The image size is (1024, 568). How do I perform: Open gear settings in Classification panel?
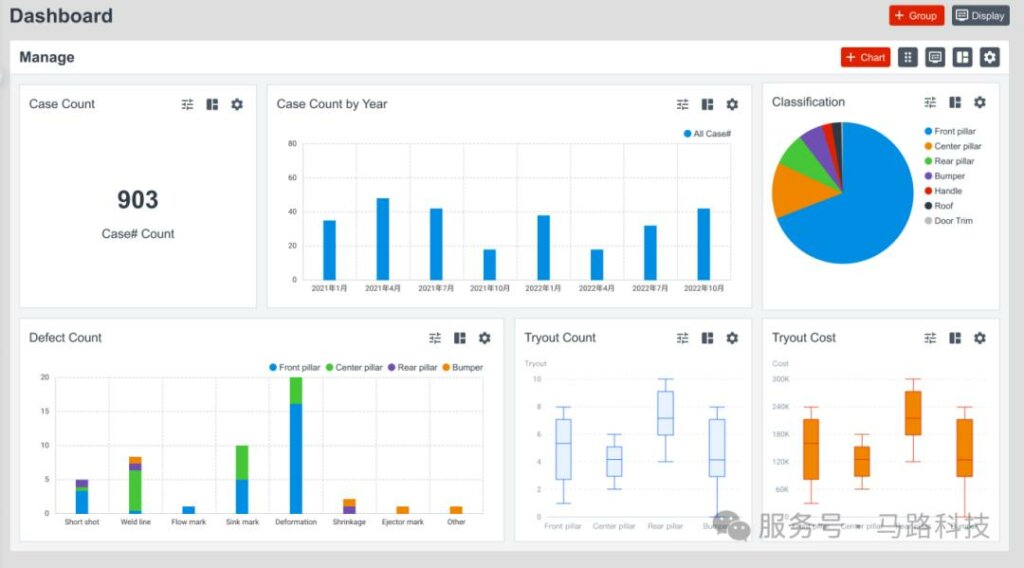979,102
